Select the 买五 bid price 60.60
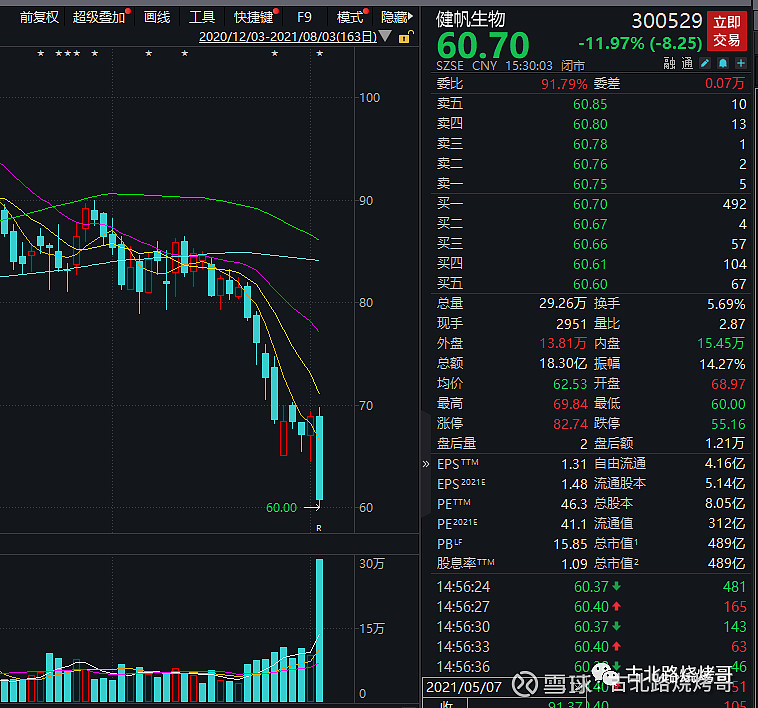This screenshot has height=708, width=758. 590,284
